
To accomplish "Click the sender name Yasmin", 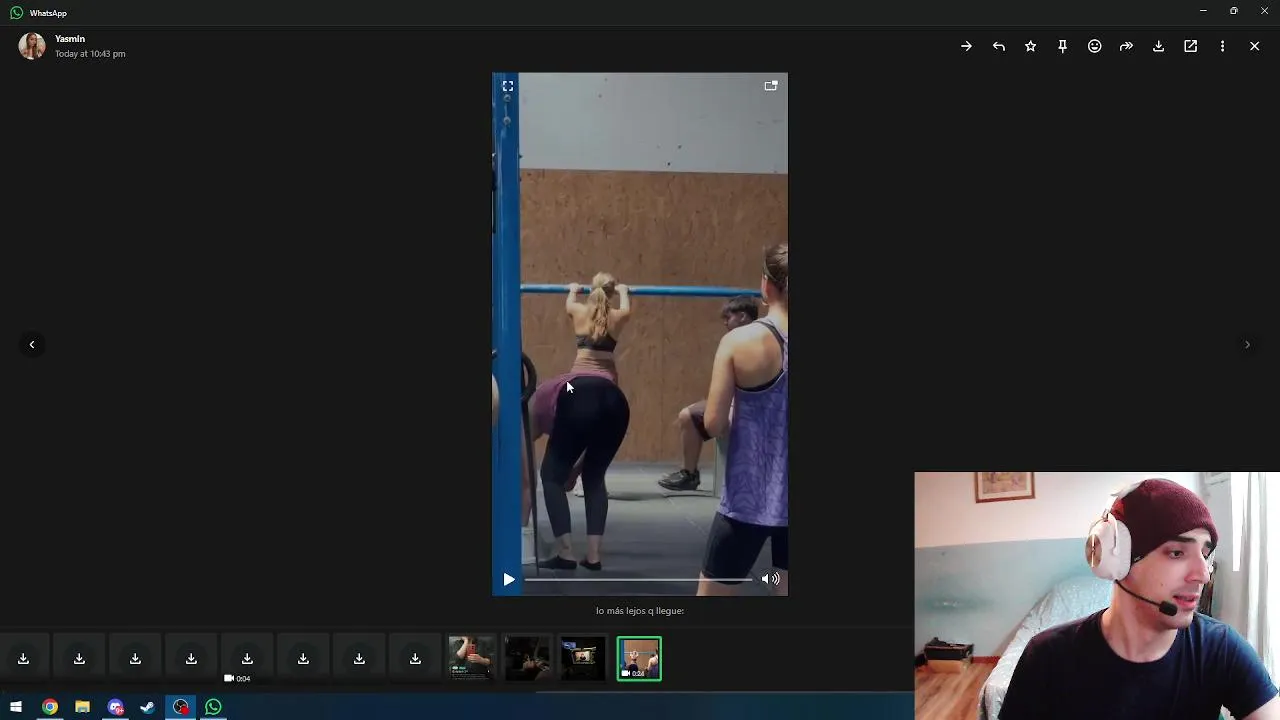I will pos(70,39).
